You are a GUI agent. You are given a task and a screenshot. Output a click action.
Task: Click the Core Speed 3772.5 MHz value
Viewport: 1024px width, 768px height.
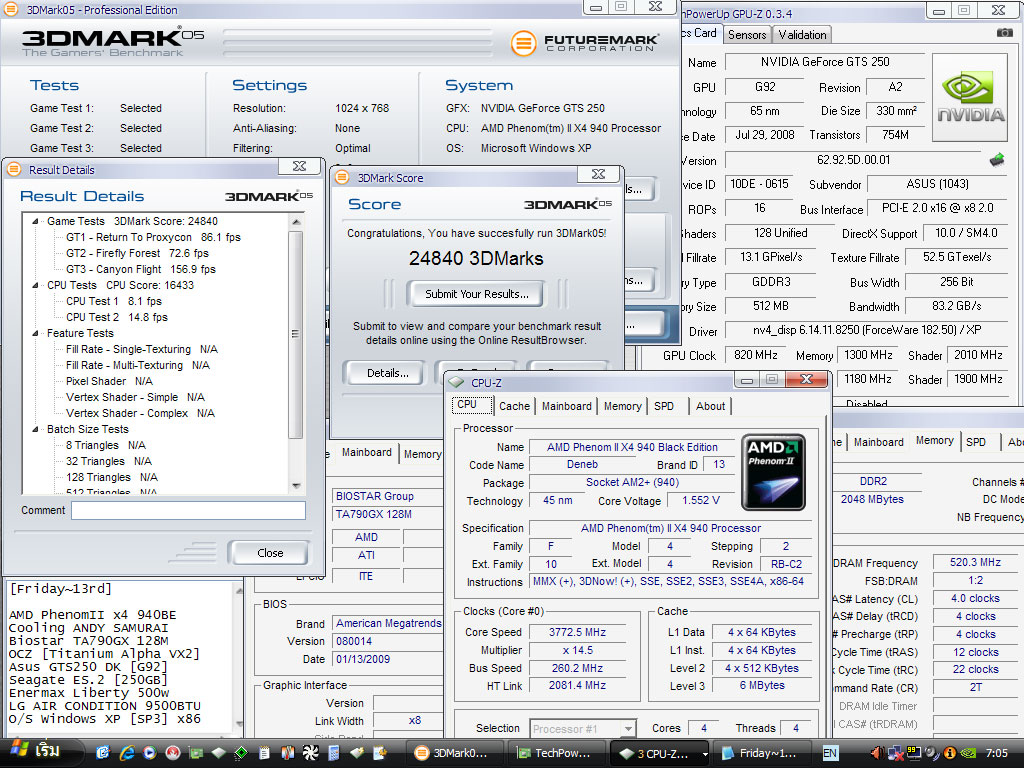[577, 632]
